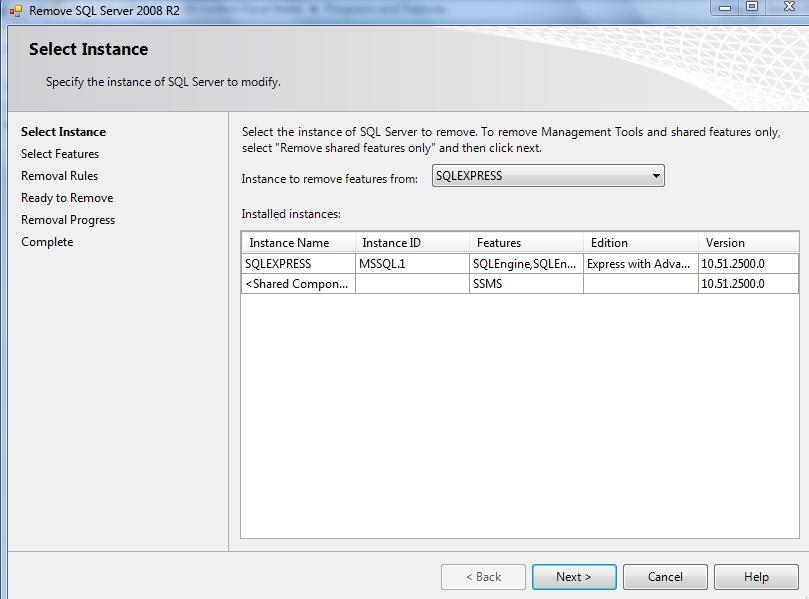Click the SQLEngine features cell
Viewport: 809px width, 599px height.
pyautogui.click(x=526, y=264)
